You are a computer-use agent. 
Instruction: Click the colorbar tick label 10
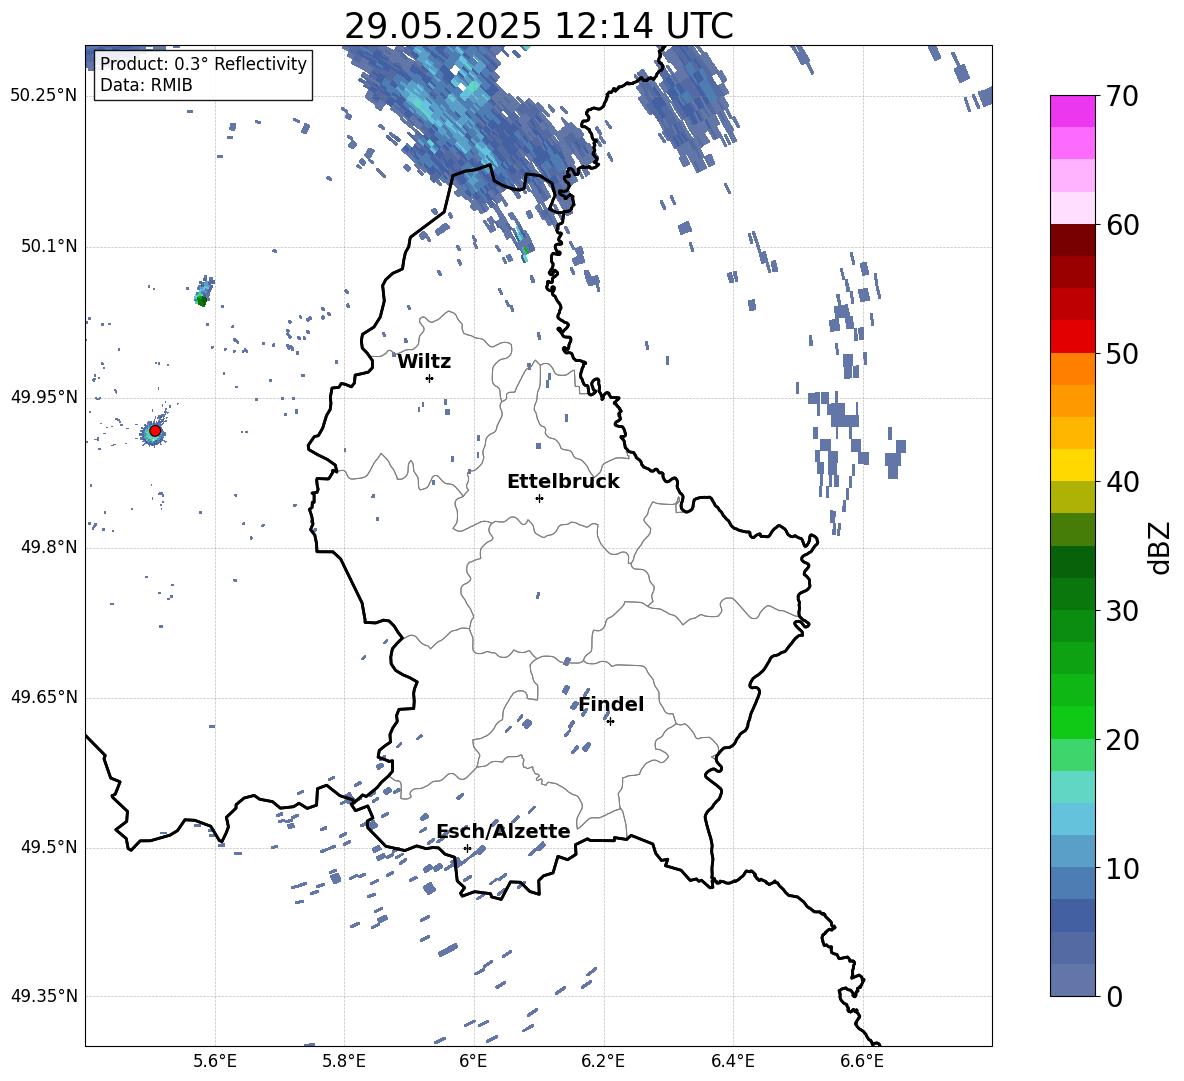coord(1122,868)
